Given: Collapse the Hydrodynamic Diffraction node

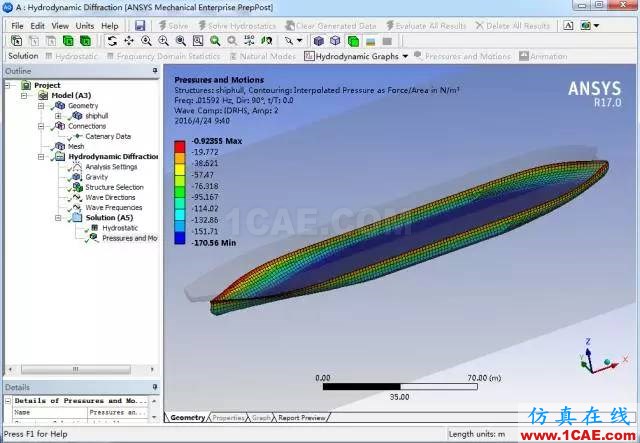Looking at the screenshot, I should coord(41,157).
